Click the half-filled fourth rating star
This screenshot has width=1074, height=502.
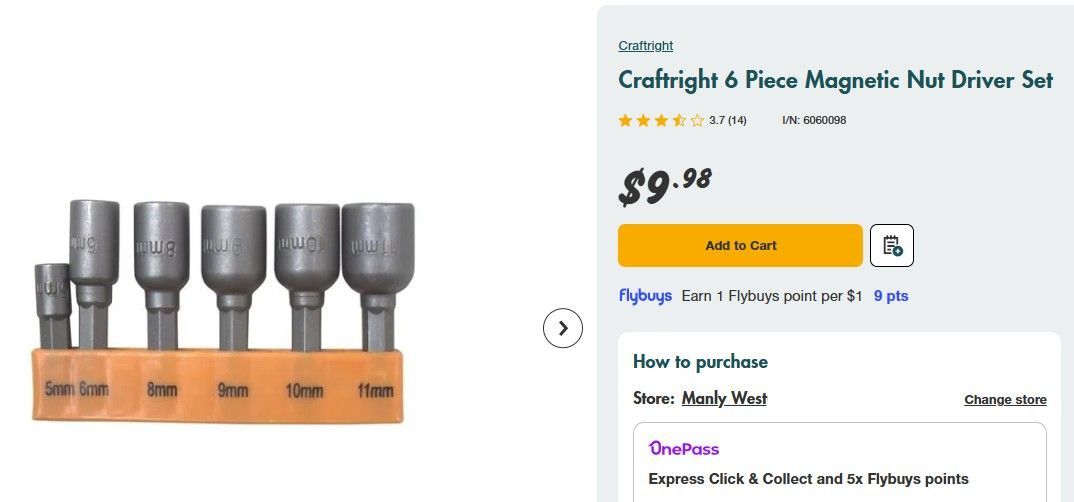[x=680, y=121]
